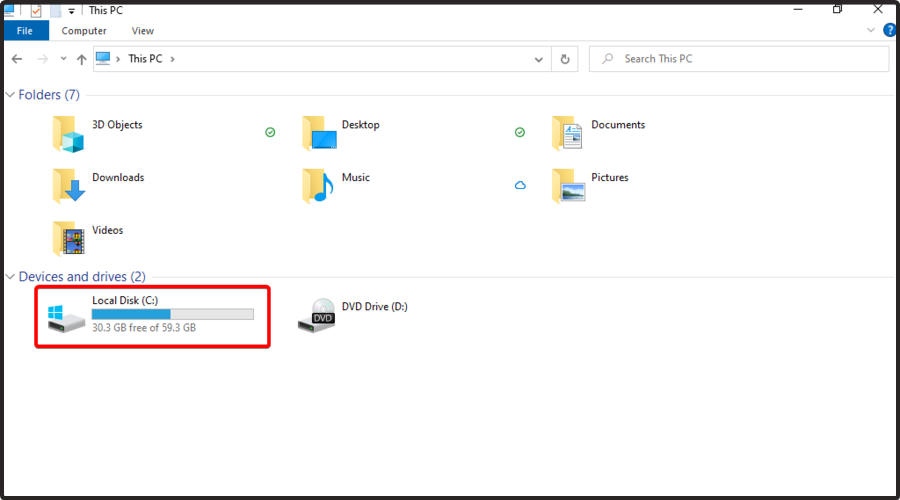Screen dimensions: 900x500
Task: Open the File menu tab
Action: (25, 31)
